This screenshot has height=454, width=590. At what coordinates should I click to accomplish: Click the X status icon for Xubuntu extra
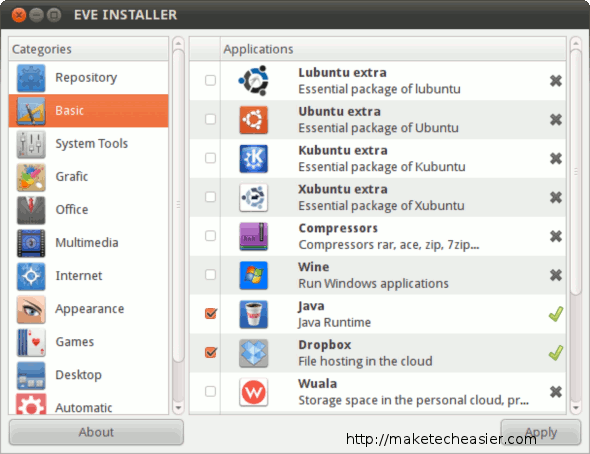[x=556, y=197]
